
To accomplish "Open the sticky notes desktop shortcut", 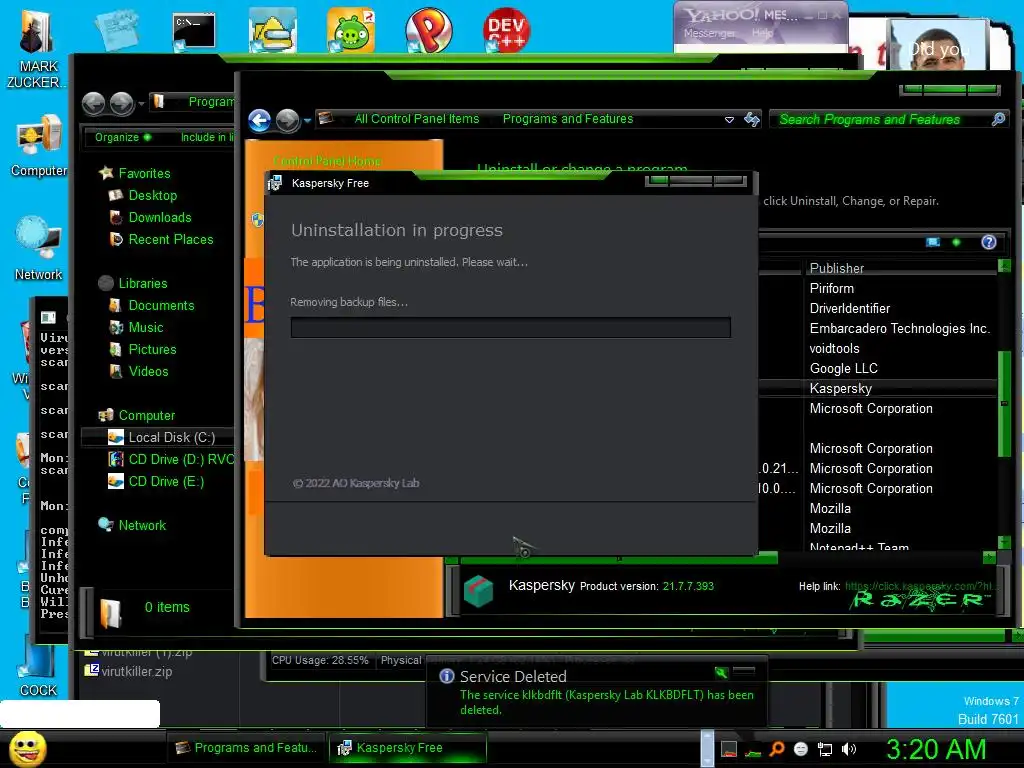I will pyautogui.click(x=116, y=31).
